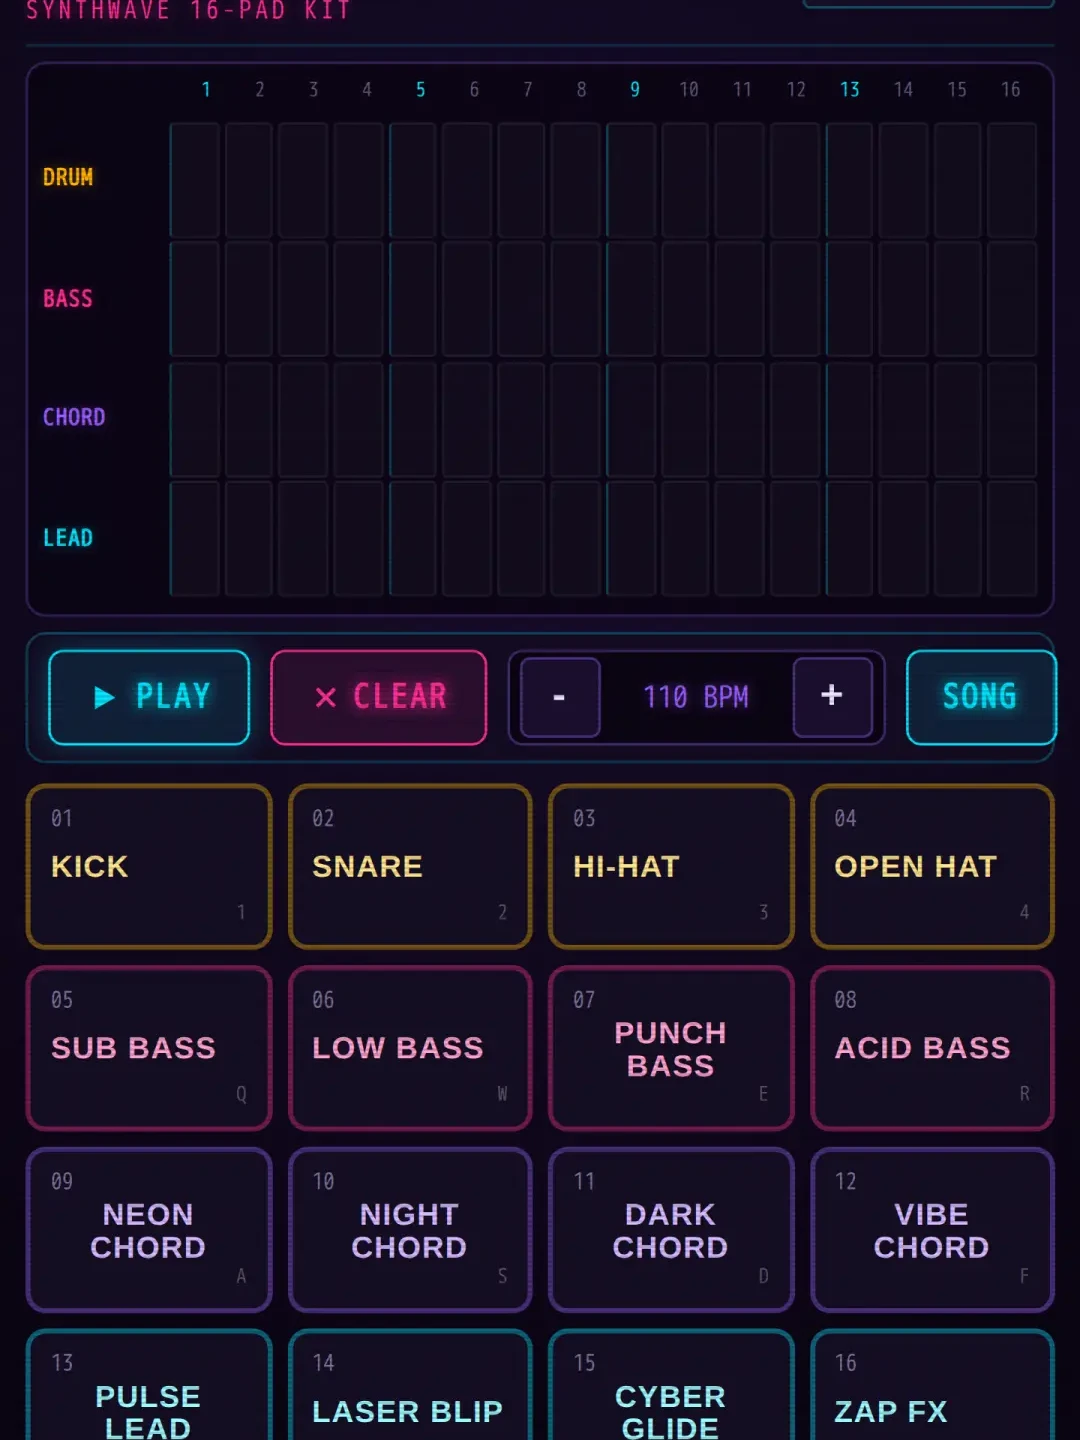Viewport: 1080px width, 1440px height.
Task: Play the PULSE LEAD pad
Action: (x=149, y=1385)
